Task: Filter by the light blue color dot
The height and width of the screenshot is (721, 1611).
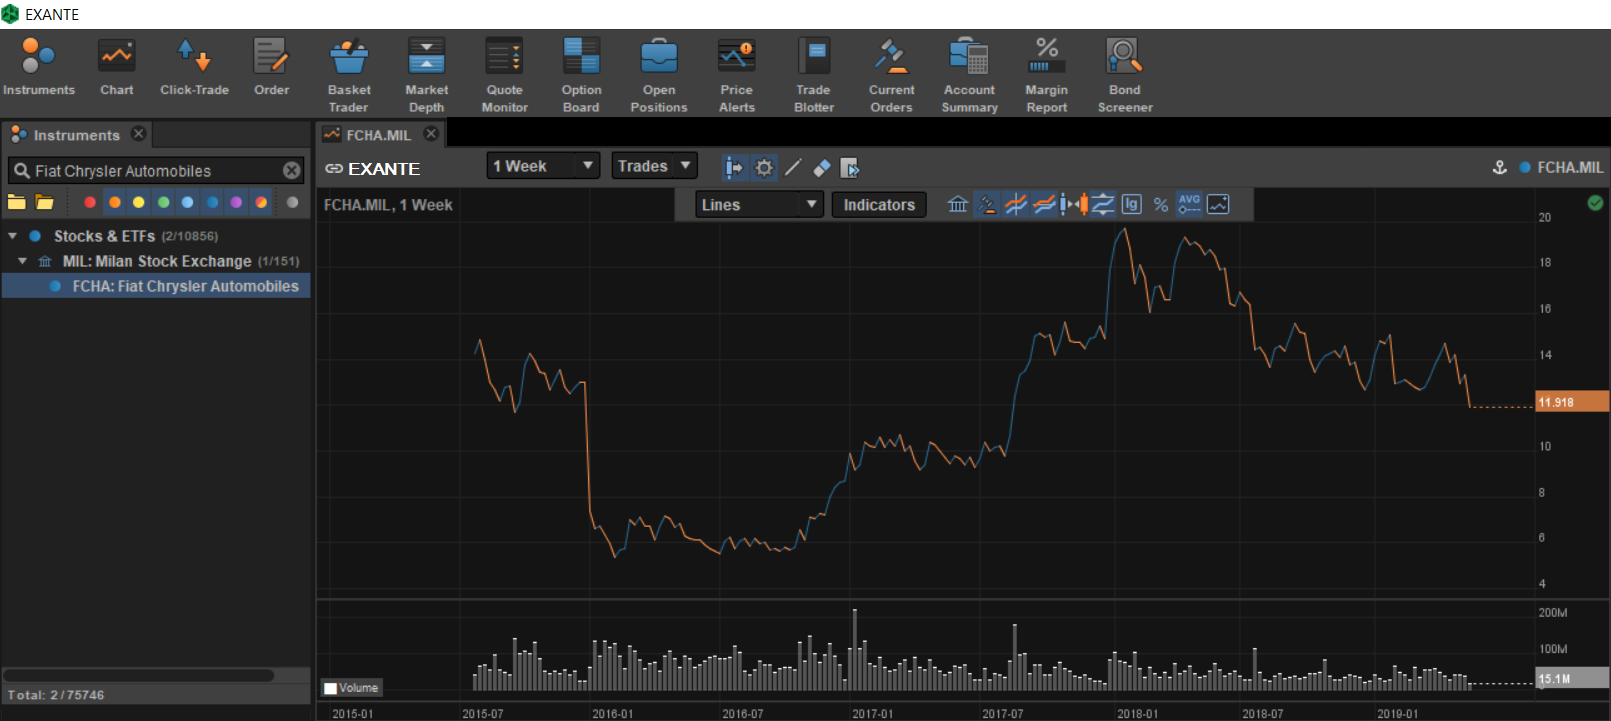Action: 188,202
